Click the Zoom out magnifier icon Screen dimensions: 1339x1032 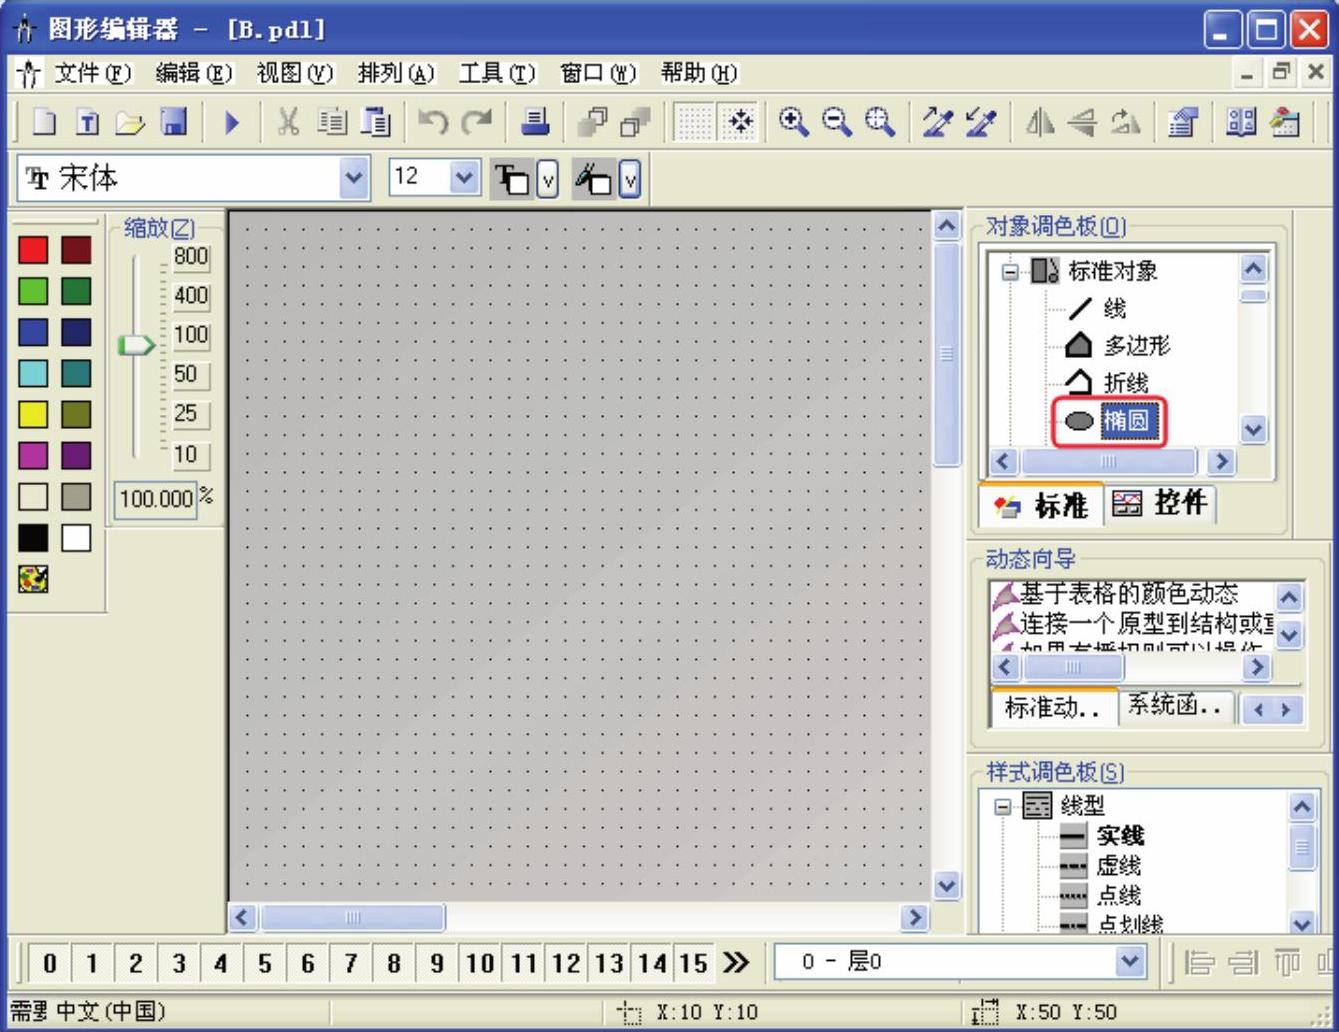pos(836,122)
